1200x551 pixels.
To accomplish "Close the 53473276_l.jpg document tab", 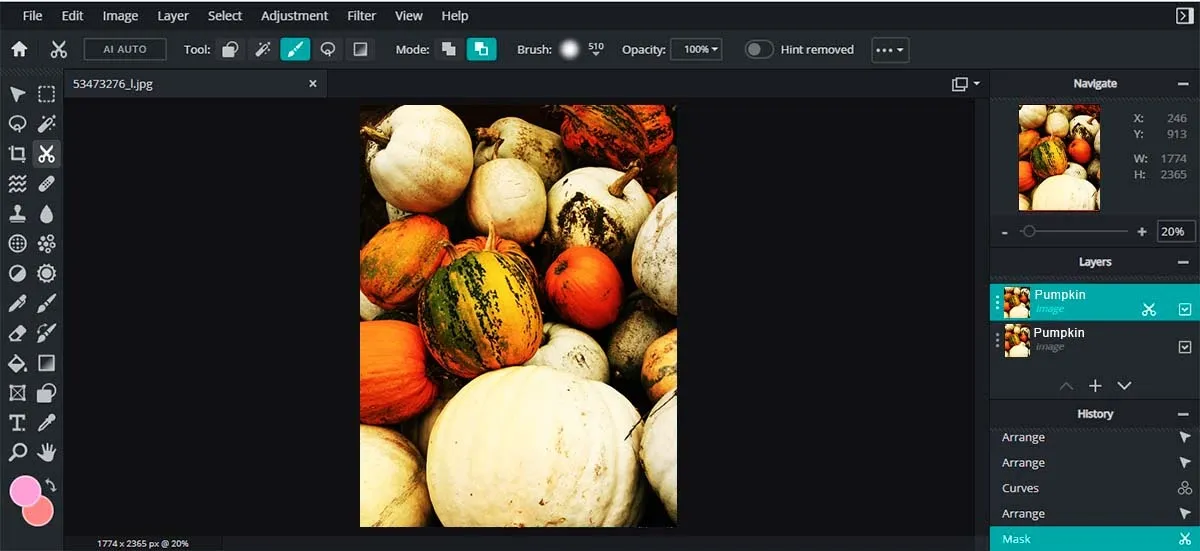I will [x=313, y=84].
